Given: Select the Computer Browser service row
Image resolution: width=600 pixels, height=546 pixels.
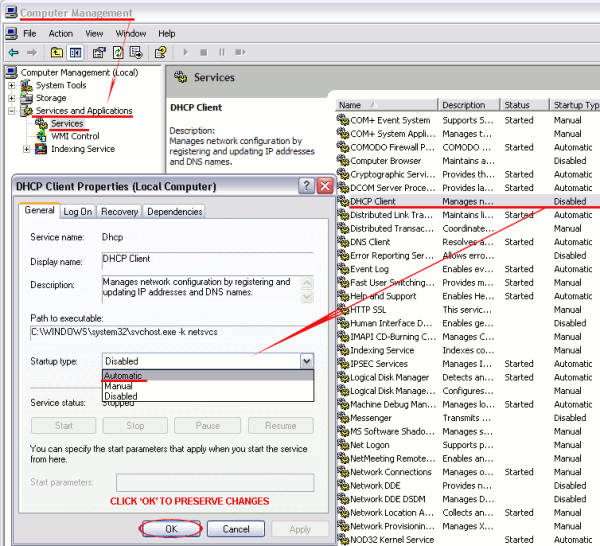Looking at the screenshot, I should click(468, 161).
